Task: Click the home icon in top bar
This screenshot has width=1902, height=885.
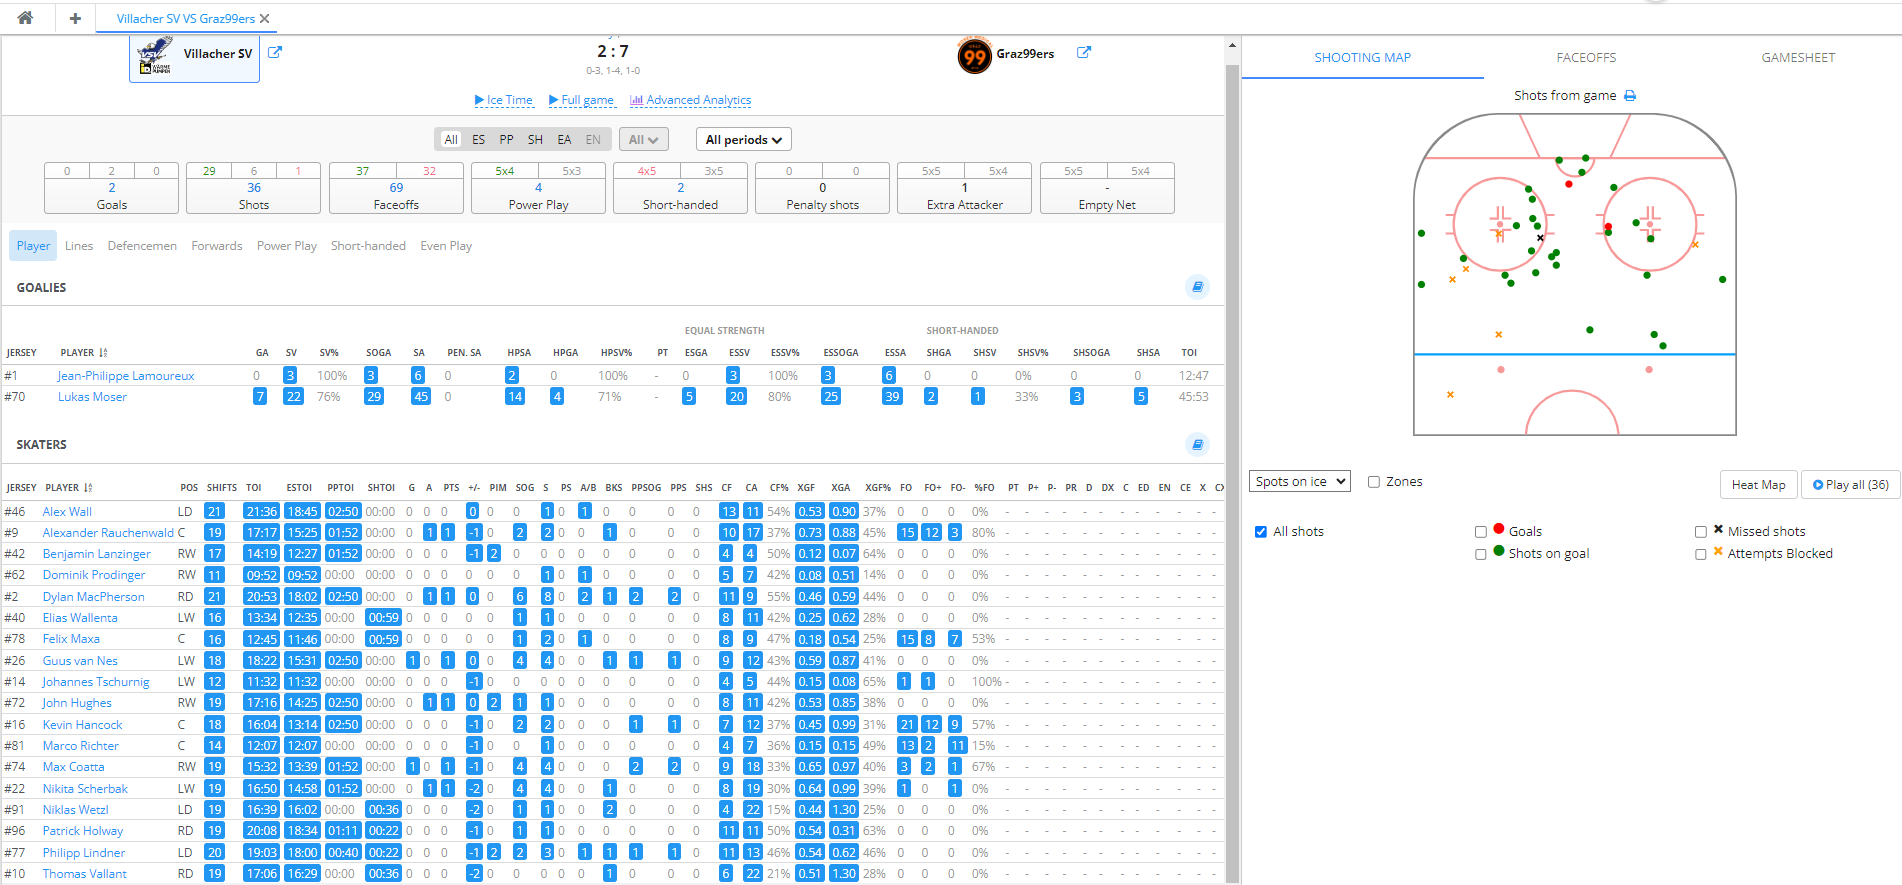Action: [25, 18]
